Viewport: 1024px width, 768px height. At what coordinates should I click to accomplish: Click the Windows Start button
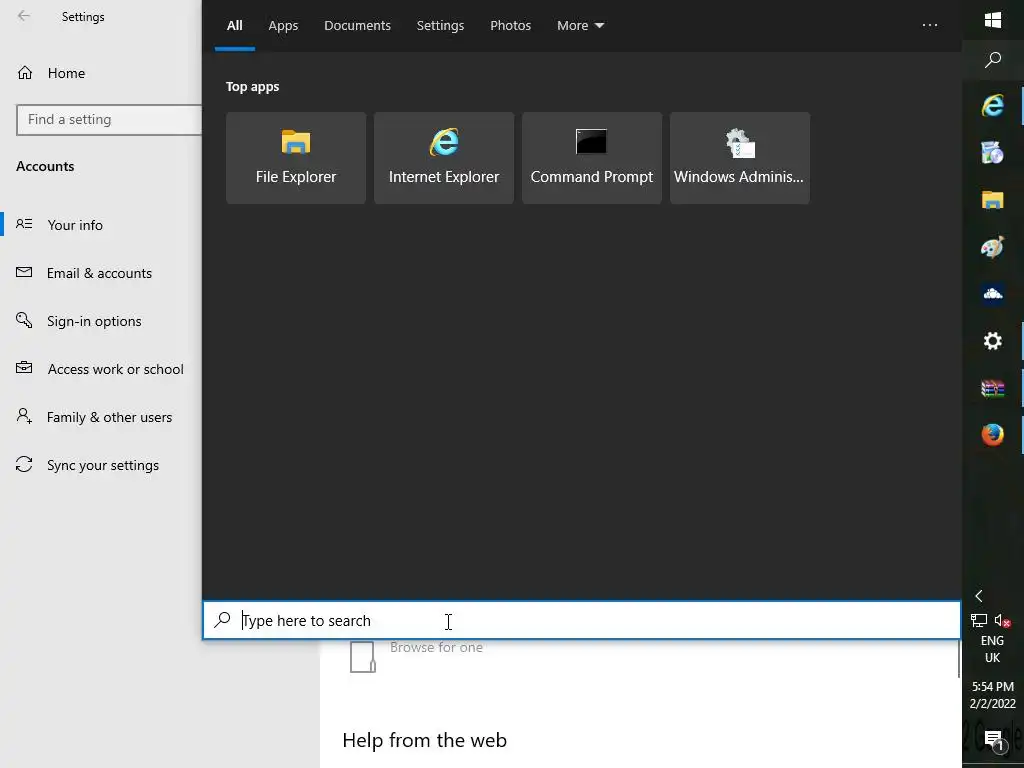993,20
